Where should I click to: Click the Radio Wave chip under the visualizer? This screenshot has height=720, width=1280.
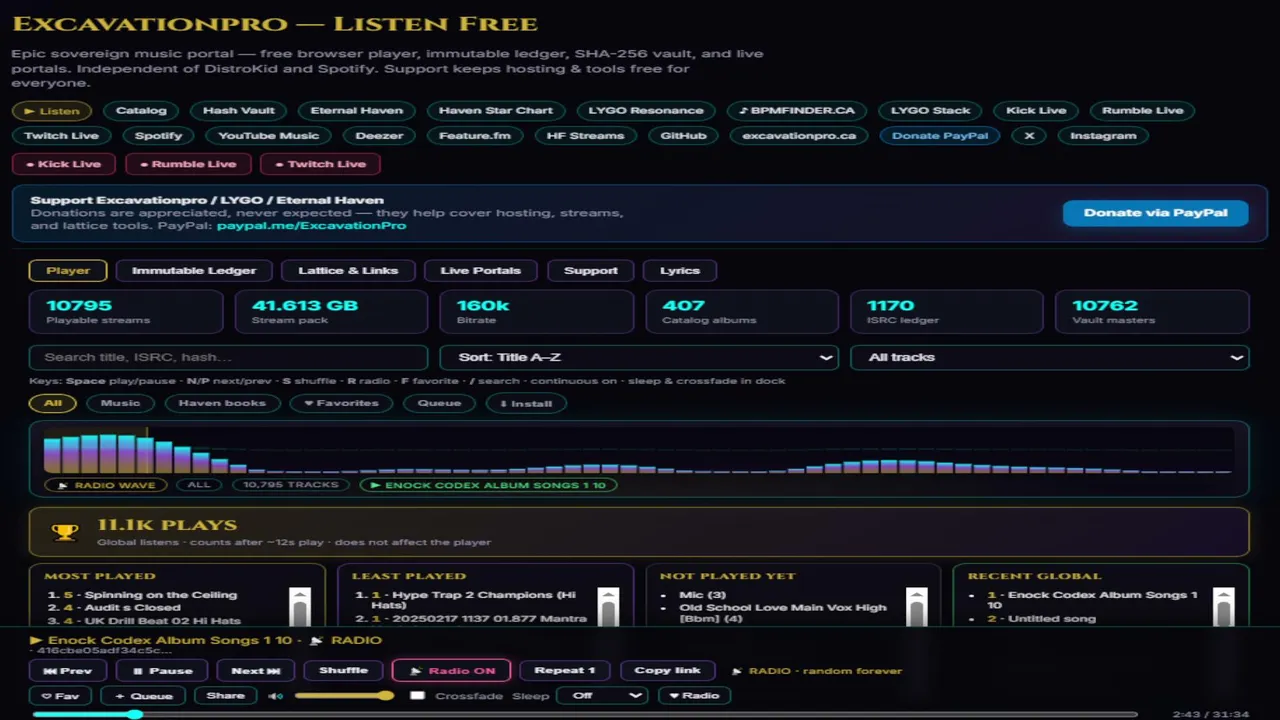pyautogui.click(x=107, y=485)
